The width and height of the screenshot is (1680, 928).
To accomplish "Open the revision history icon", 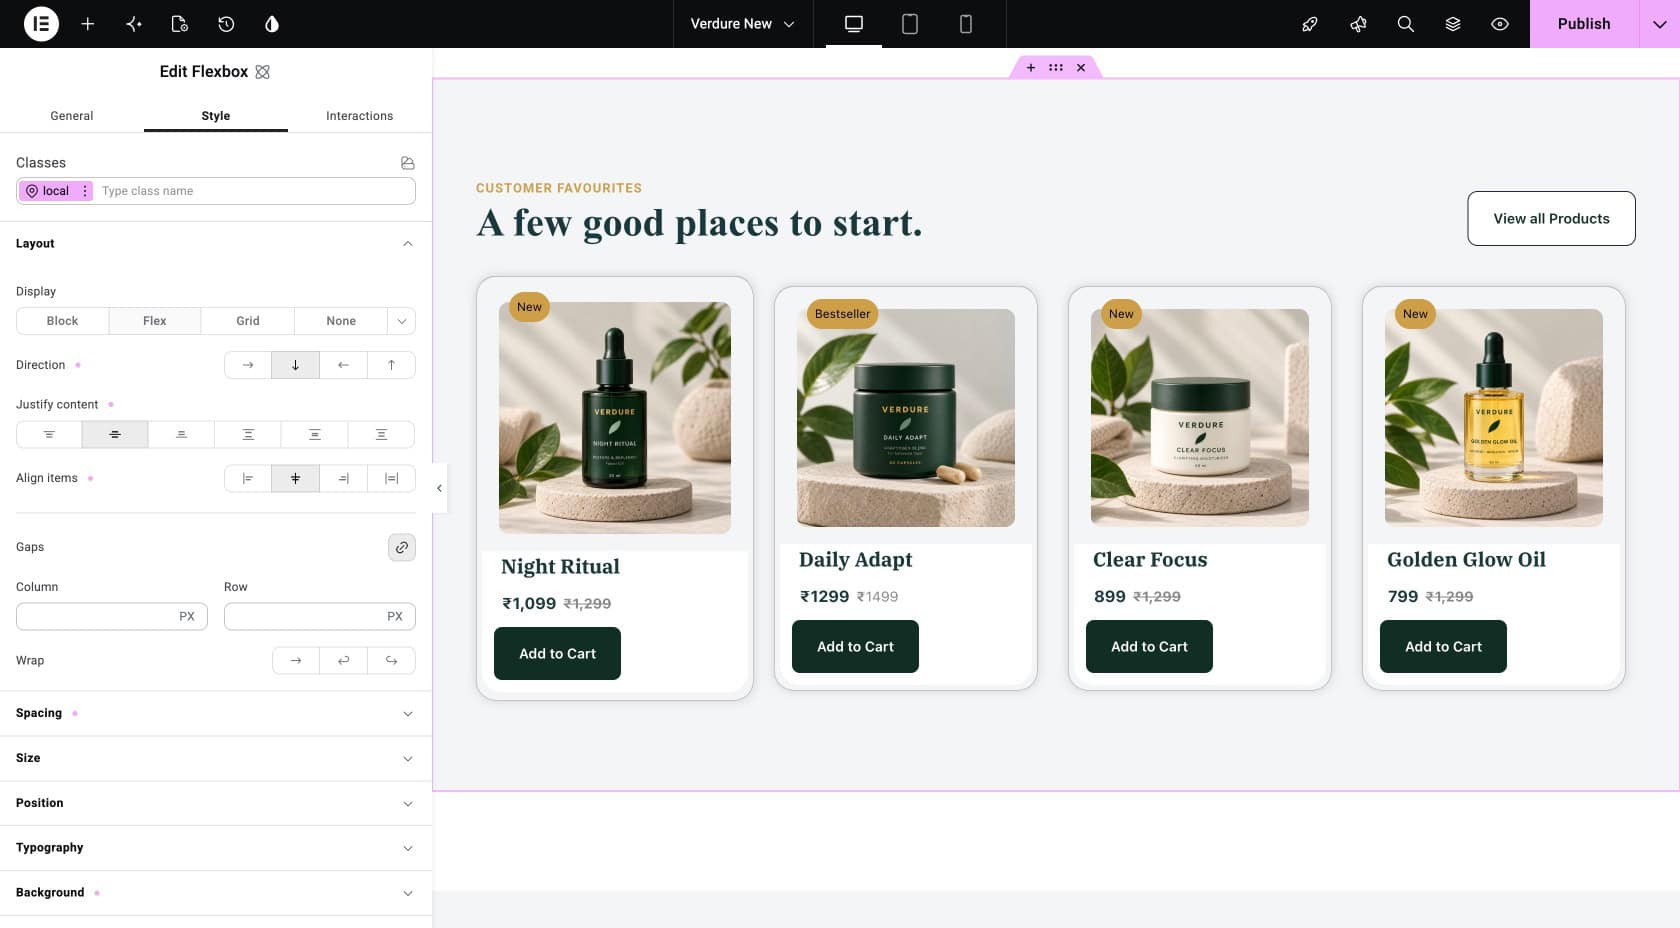I will [x=226, y=24].
